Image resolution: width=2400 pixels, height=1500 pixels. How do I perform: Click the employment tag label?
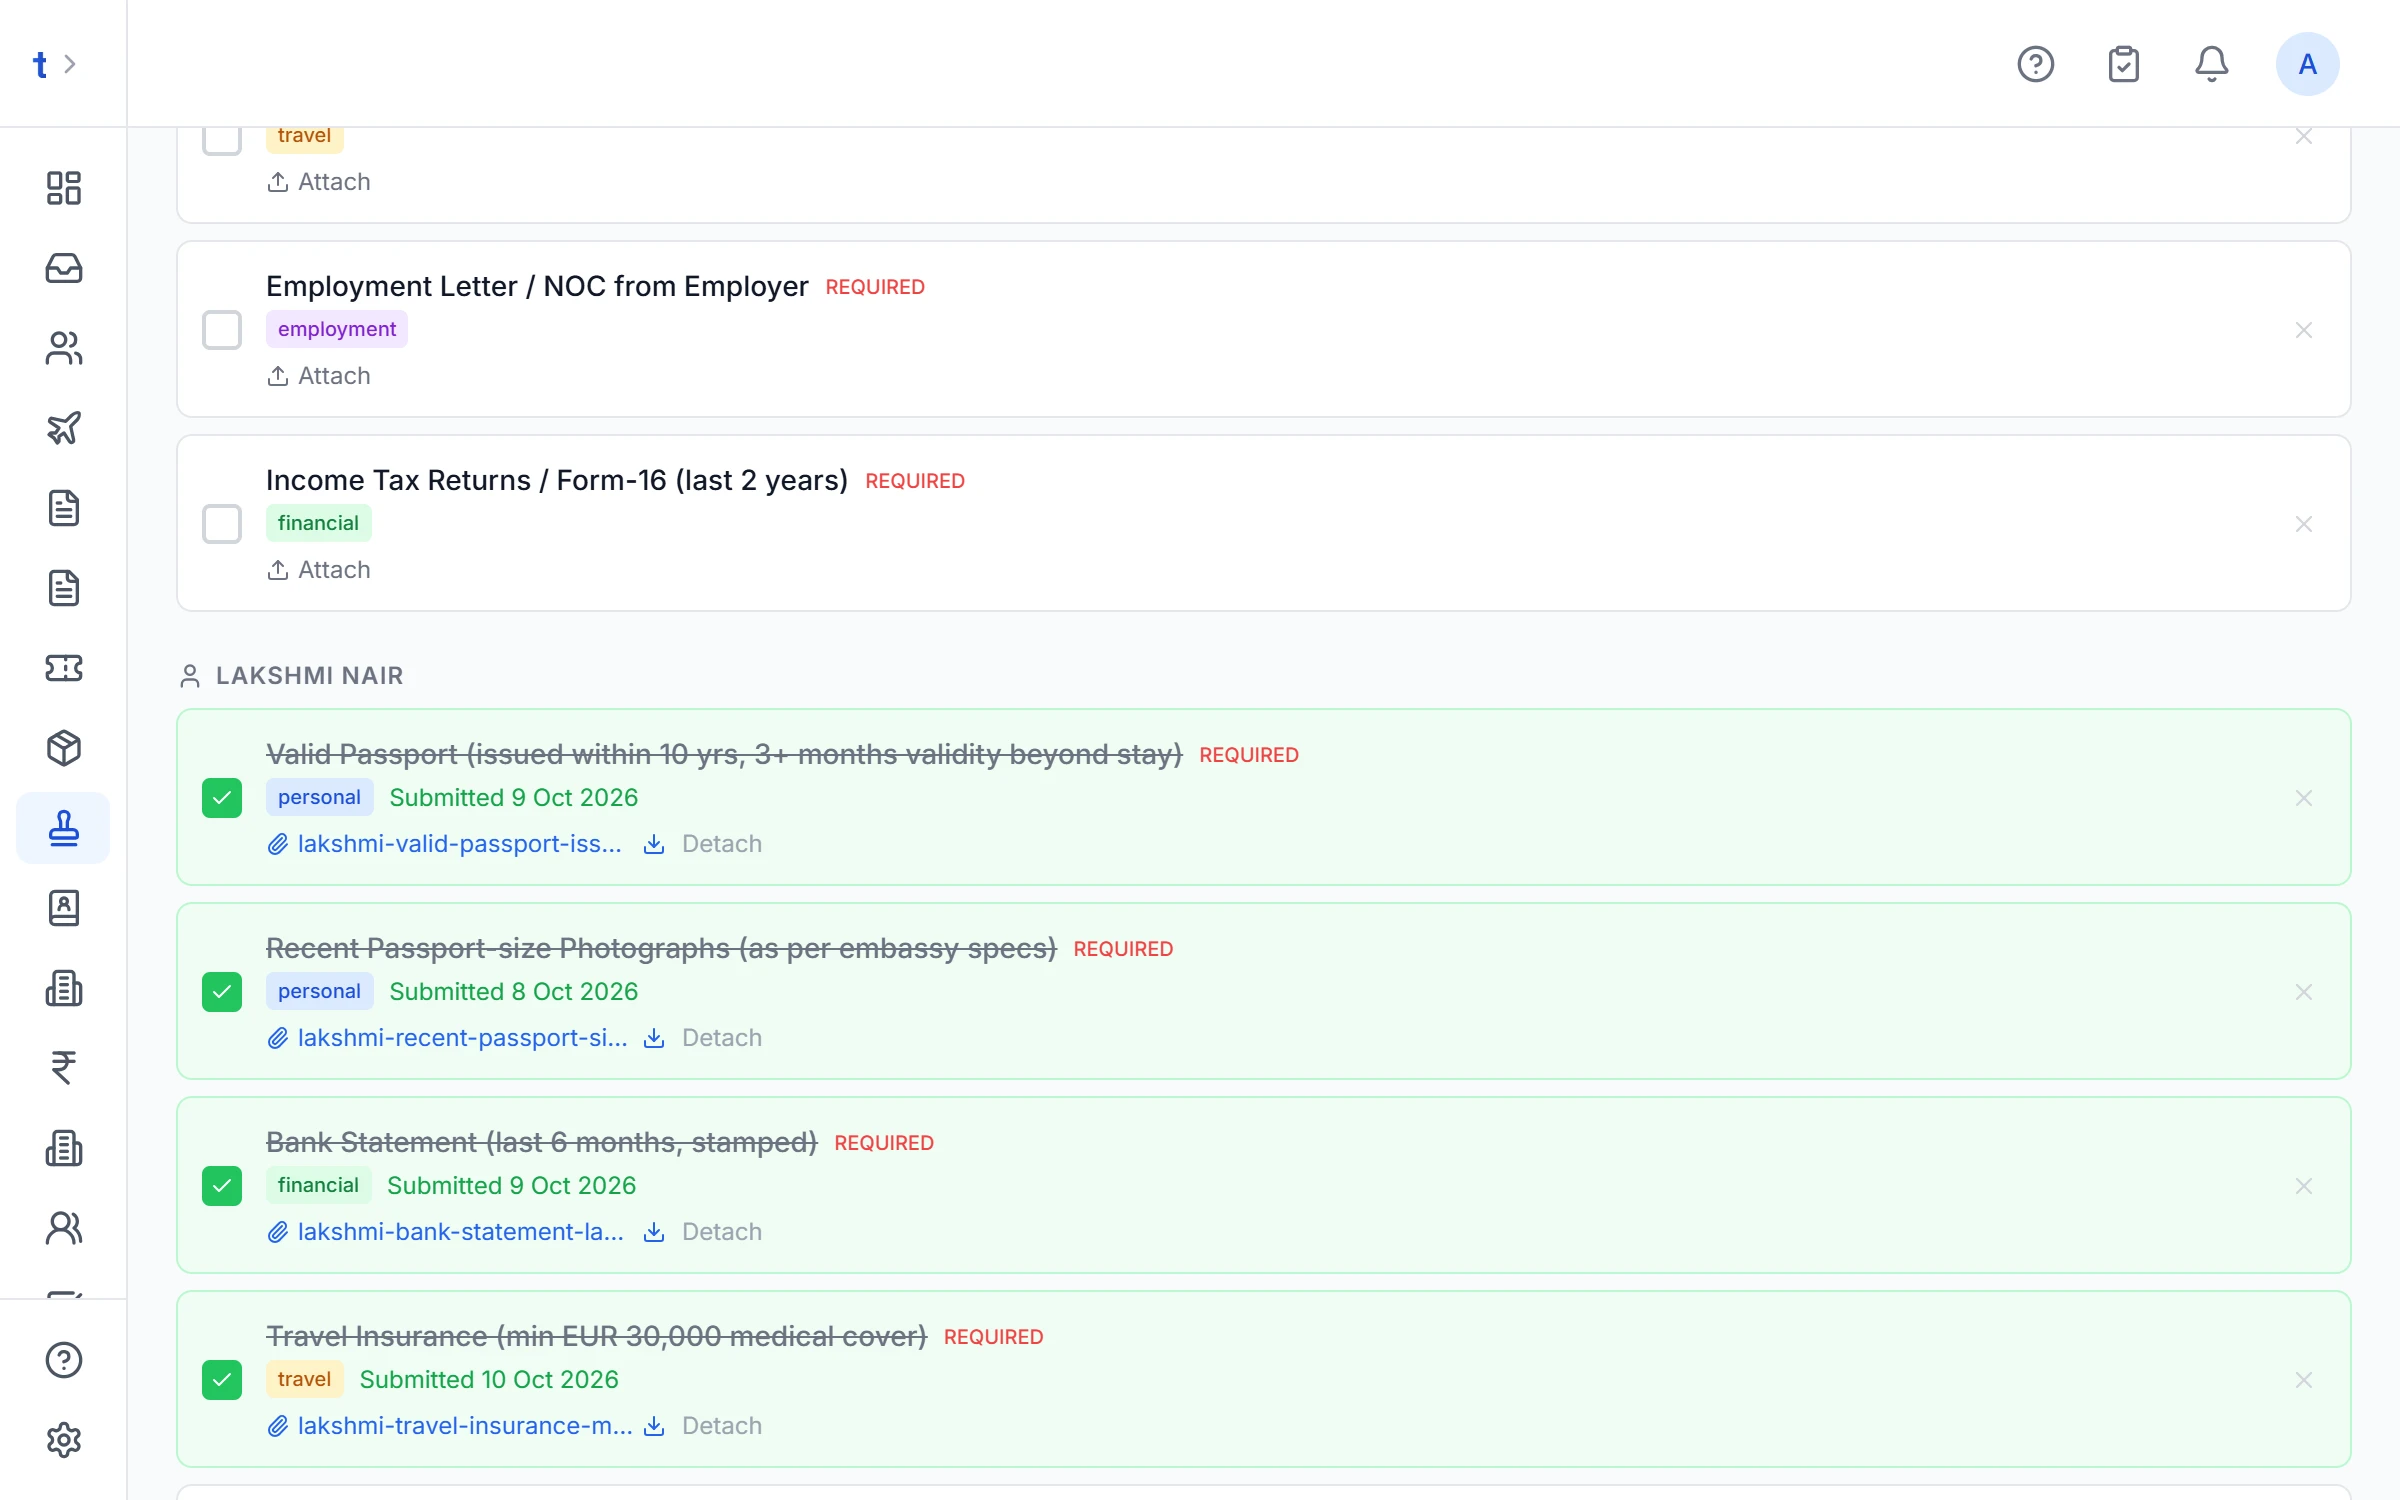tap(337, 329)
